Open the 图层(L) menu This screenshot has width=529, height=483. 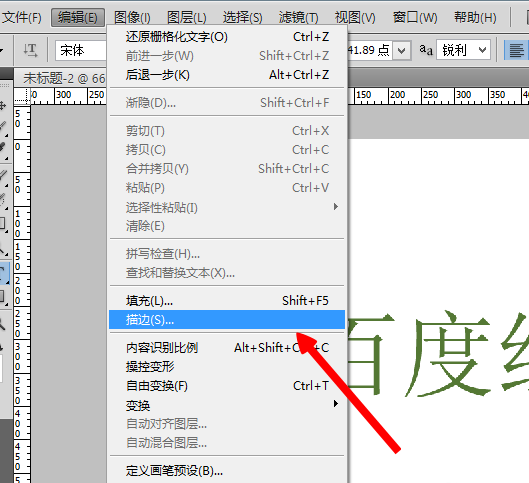point(187,17)
